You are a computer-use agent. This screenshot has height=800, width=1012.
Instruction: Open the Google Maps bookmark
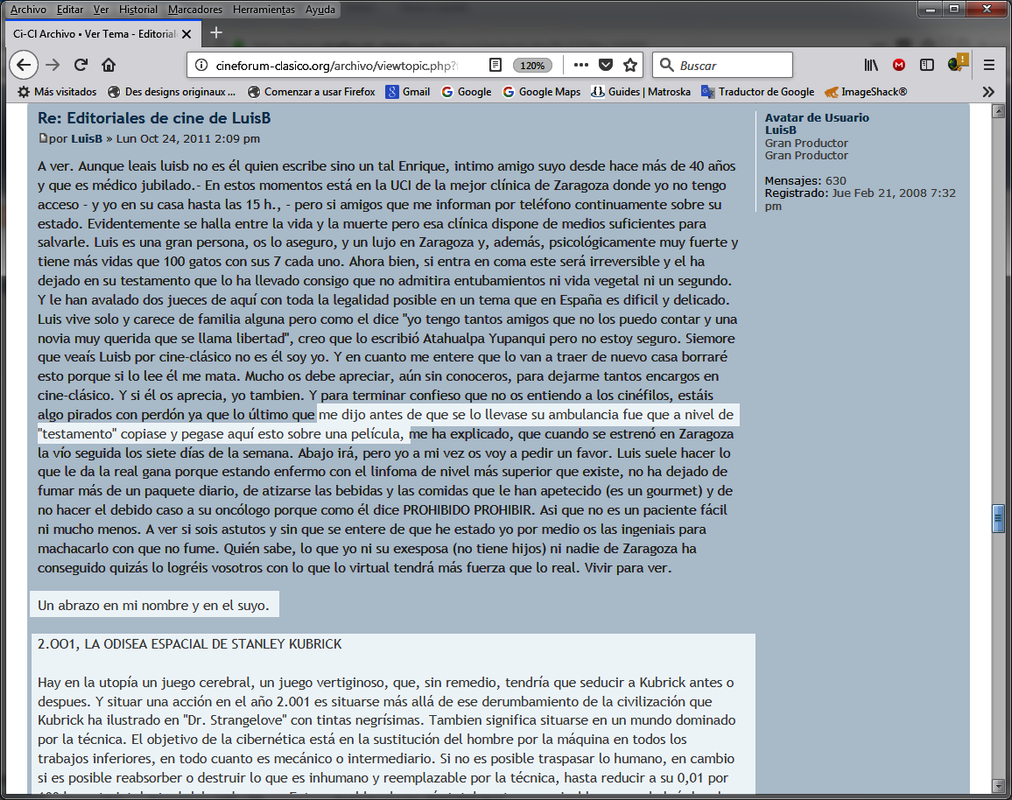[541, 92]
